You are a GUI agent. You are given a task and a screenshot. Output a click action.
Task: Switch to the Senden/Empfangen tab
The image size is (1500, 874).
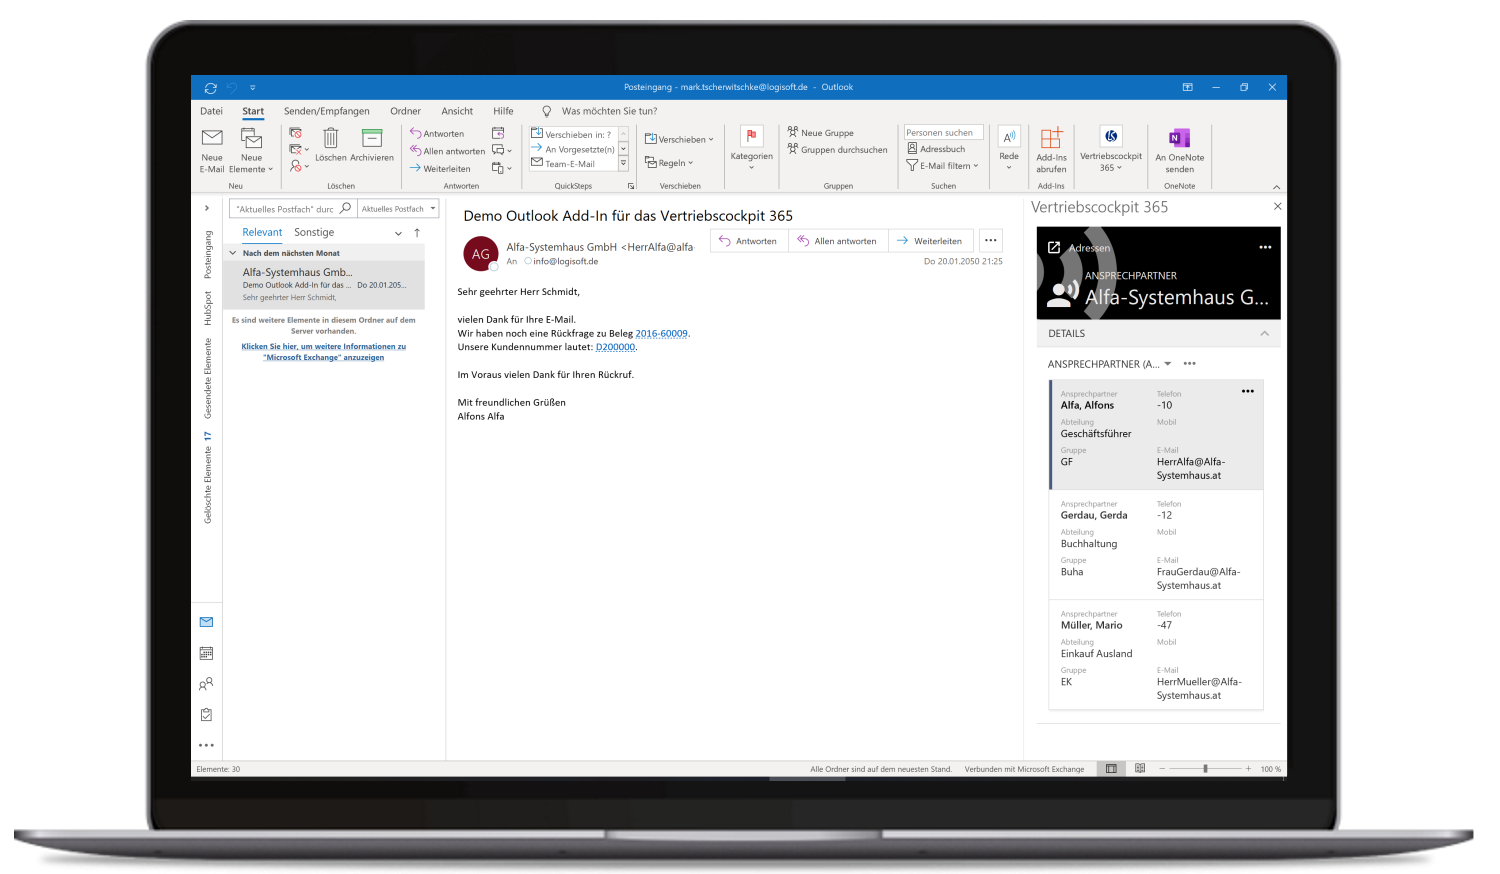pos(326,111)
